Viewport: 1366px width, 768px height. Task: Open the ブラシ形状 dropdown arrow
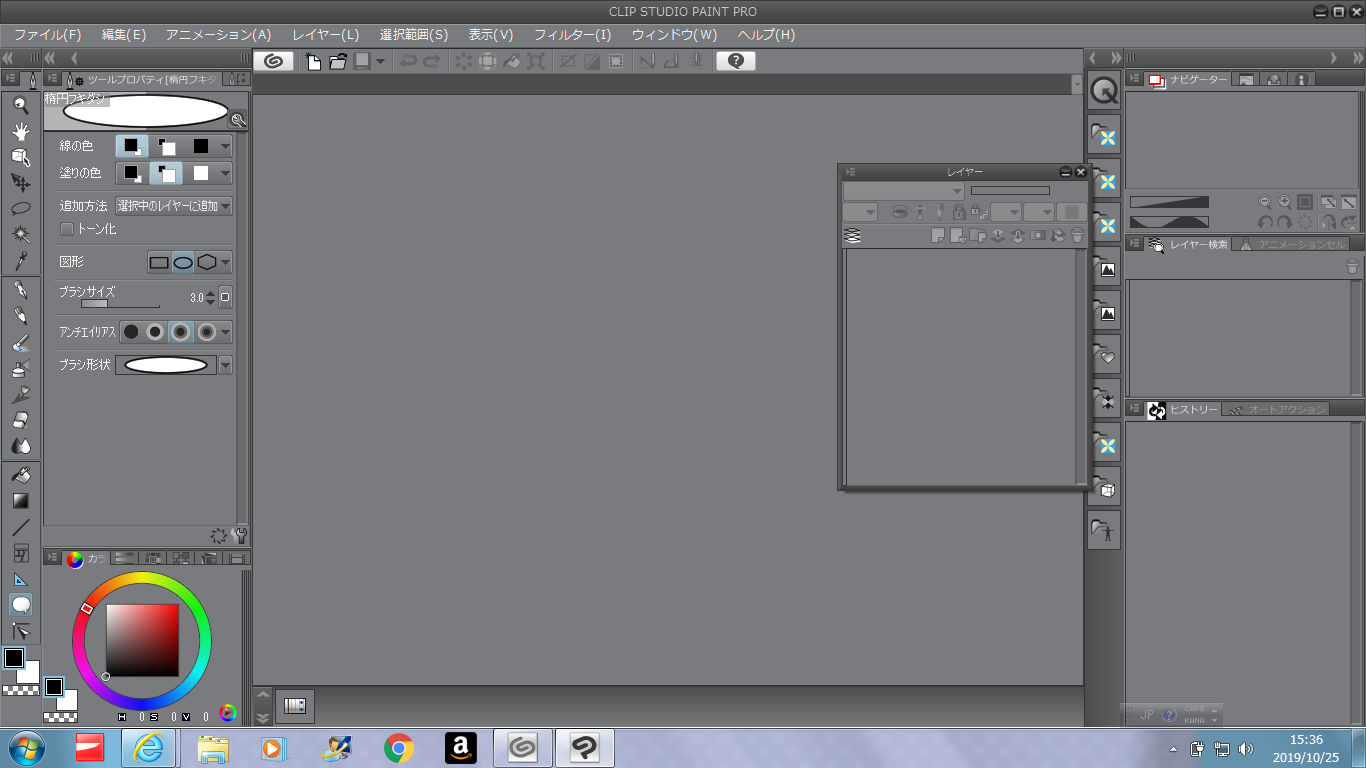coord(225,365)
